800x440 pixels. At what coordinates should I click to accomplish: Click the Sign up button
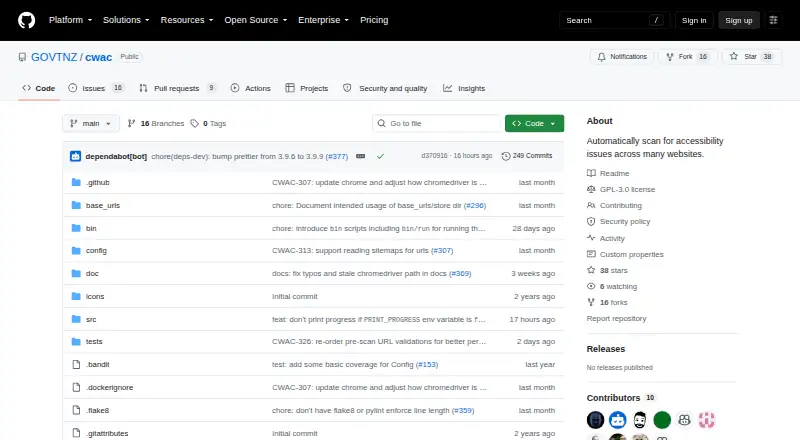(x=739, y=20)
